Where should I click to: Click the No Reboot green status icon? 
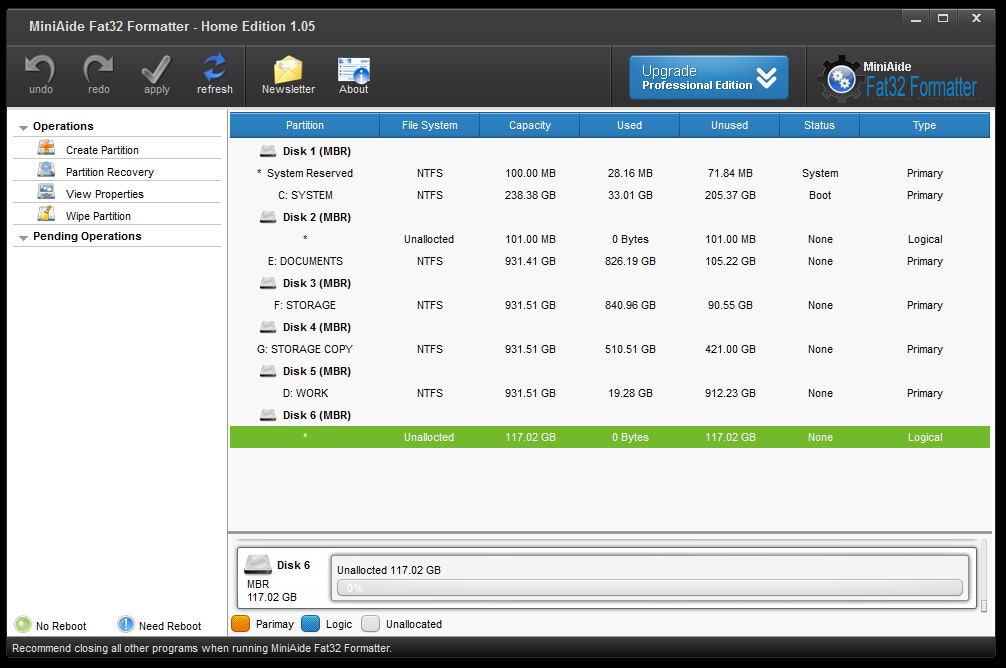23,624
